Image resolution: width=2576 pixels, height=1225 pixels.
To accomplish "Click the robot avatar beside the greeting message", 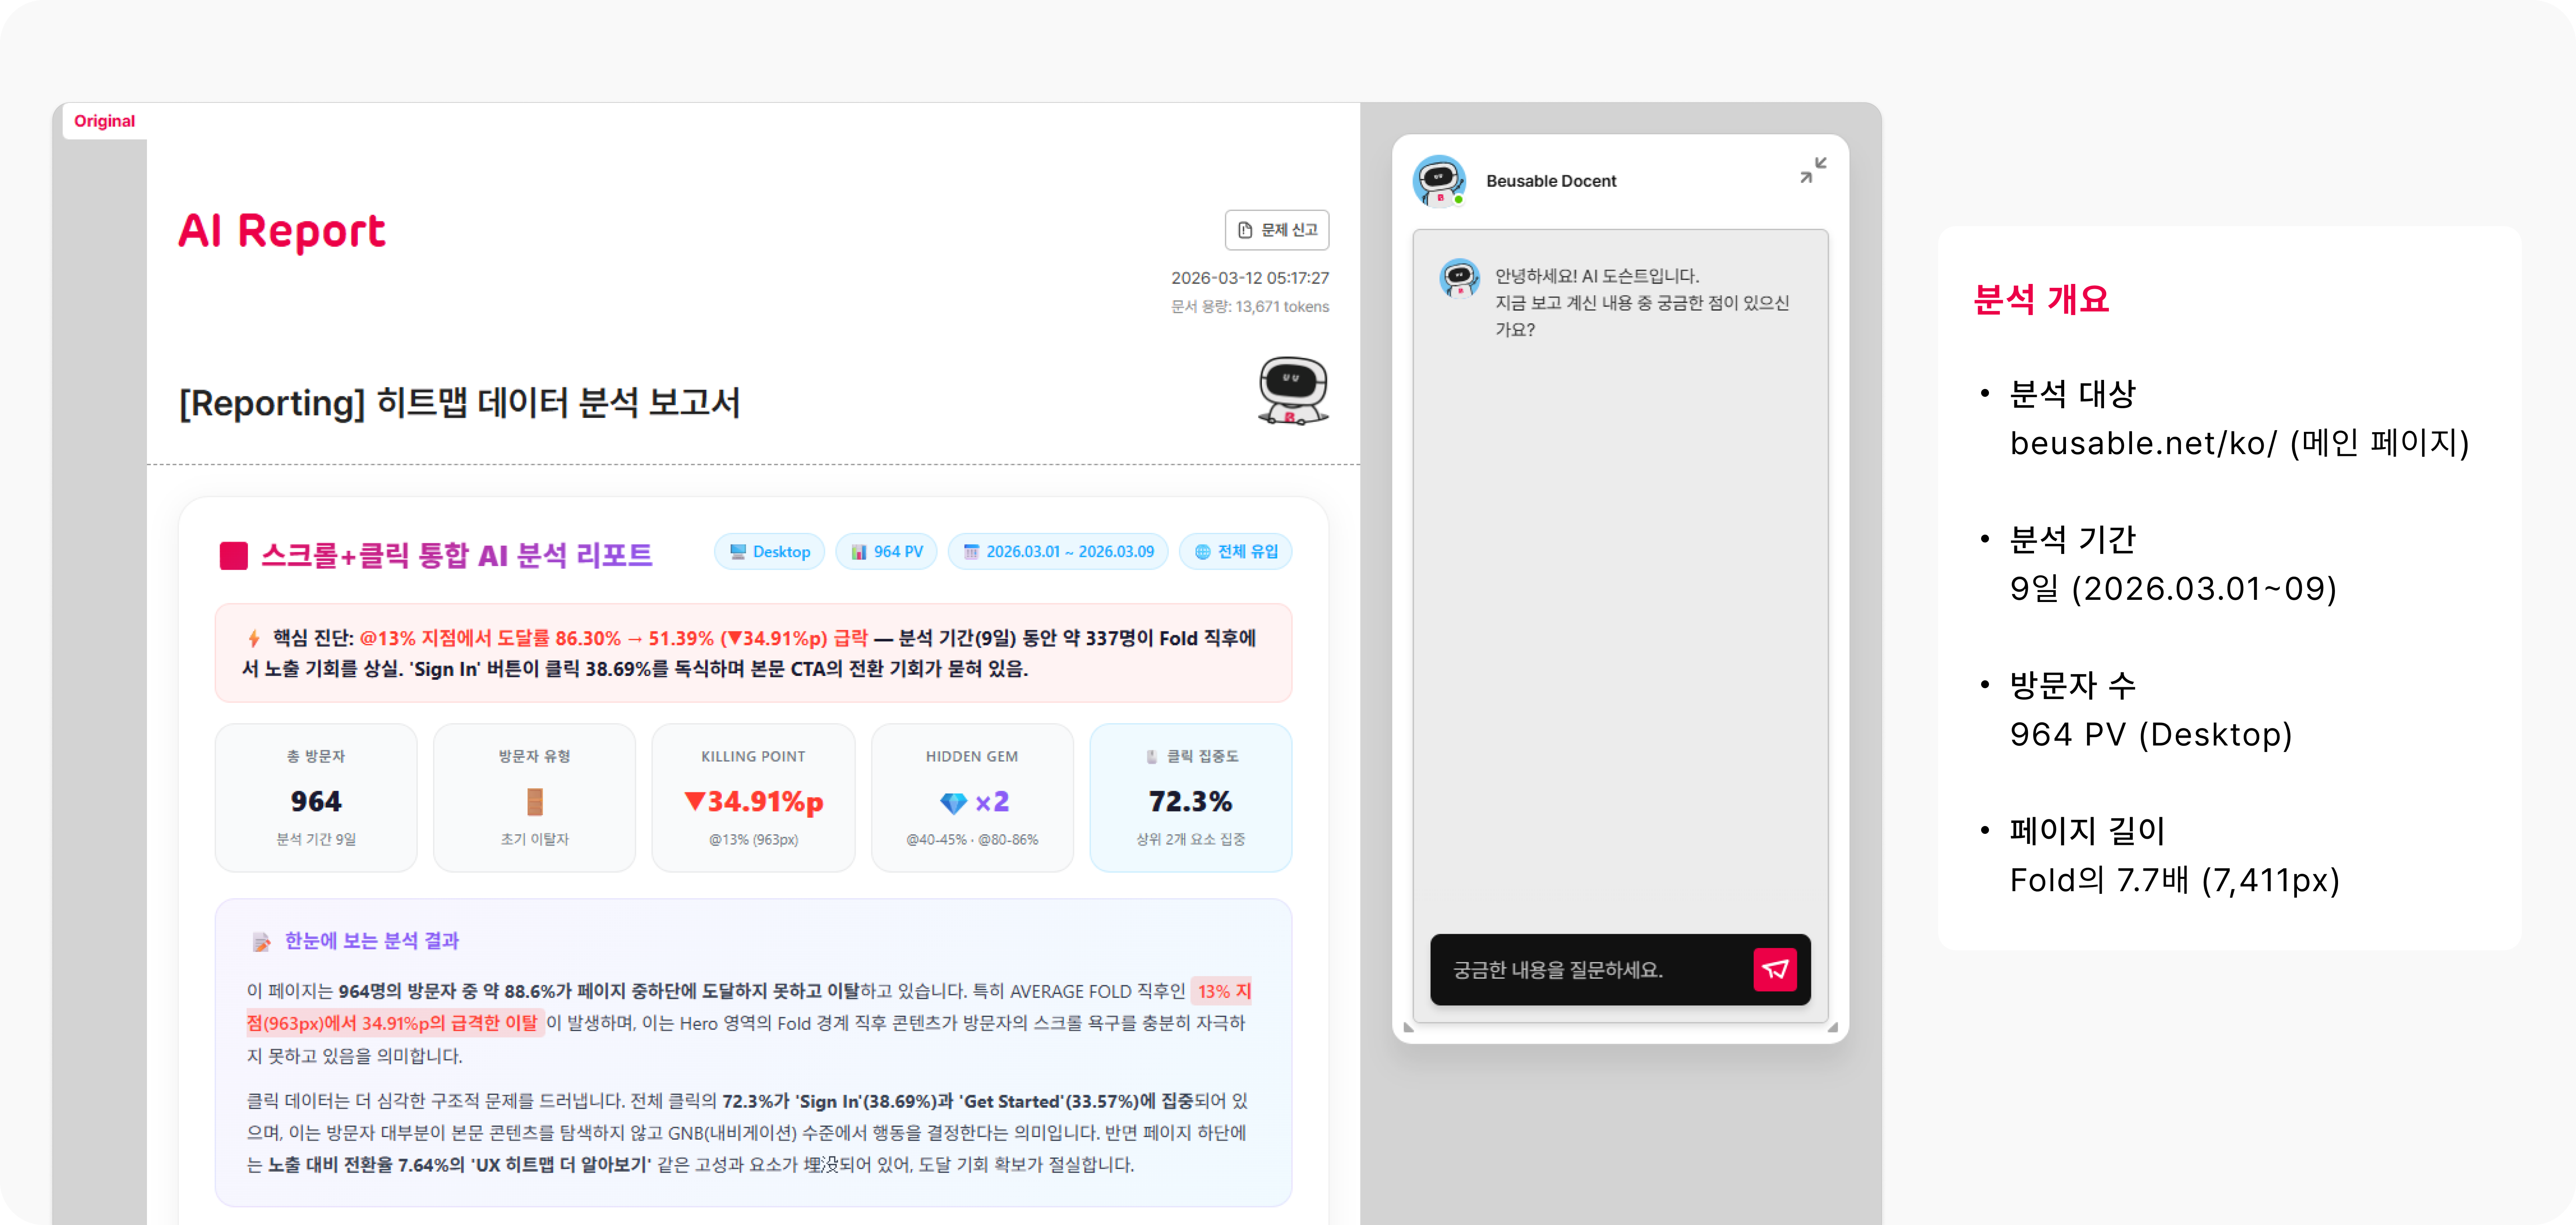I will pos(1459,278).
